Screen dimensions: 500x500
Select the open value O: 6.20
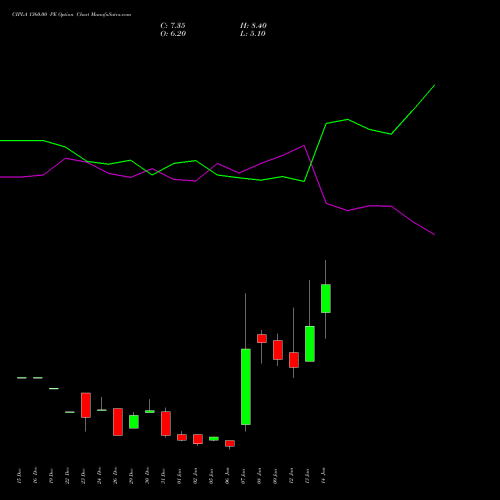tap(173, 34)
